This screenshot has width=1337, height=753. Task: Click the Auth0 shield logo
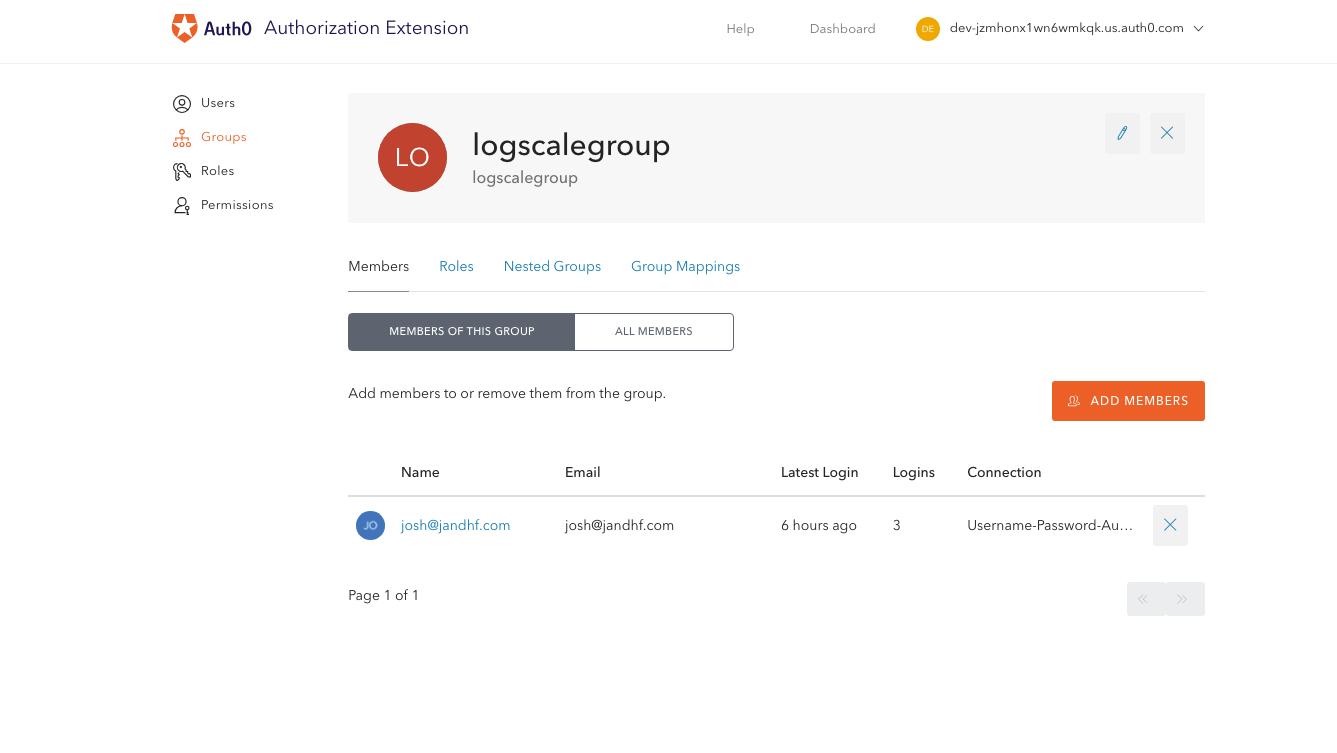pos(184,28)
